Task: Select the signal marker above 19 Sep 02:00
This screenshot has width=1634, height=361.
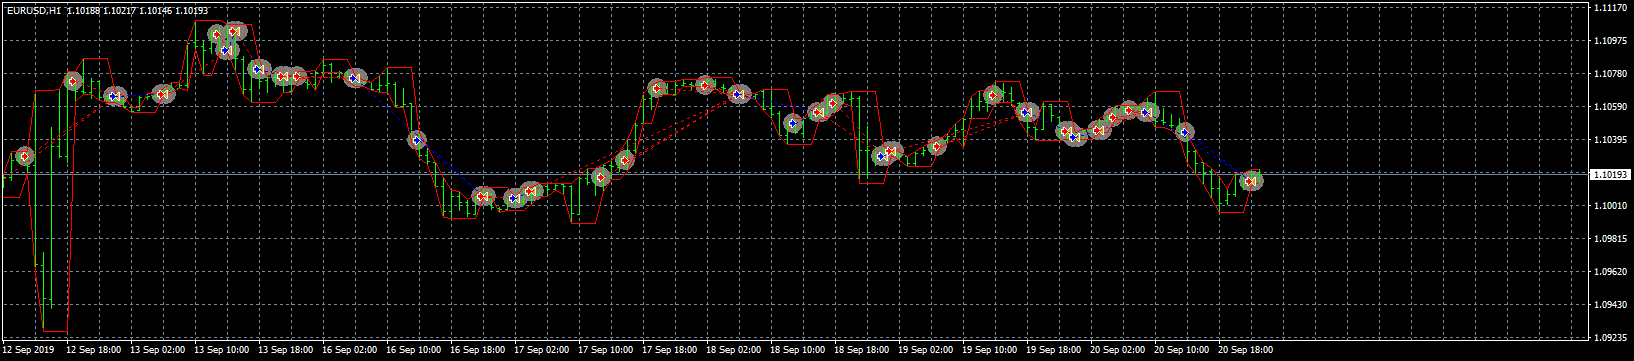Action: (936, 146)
